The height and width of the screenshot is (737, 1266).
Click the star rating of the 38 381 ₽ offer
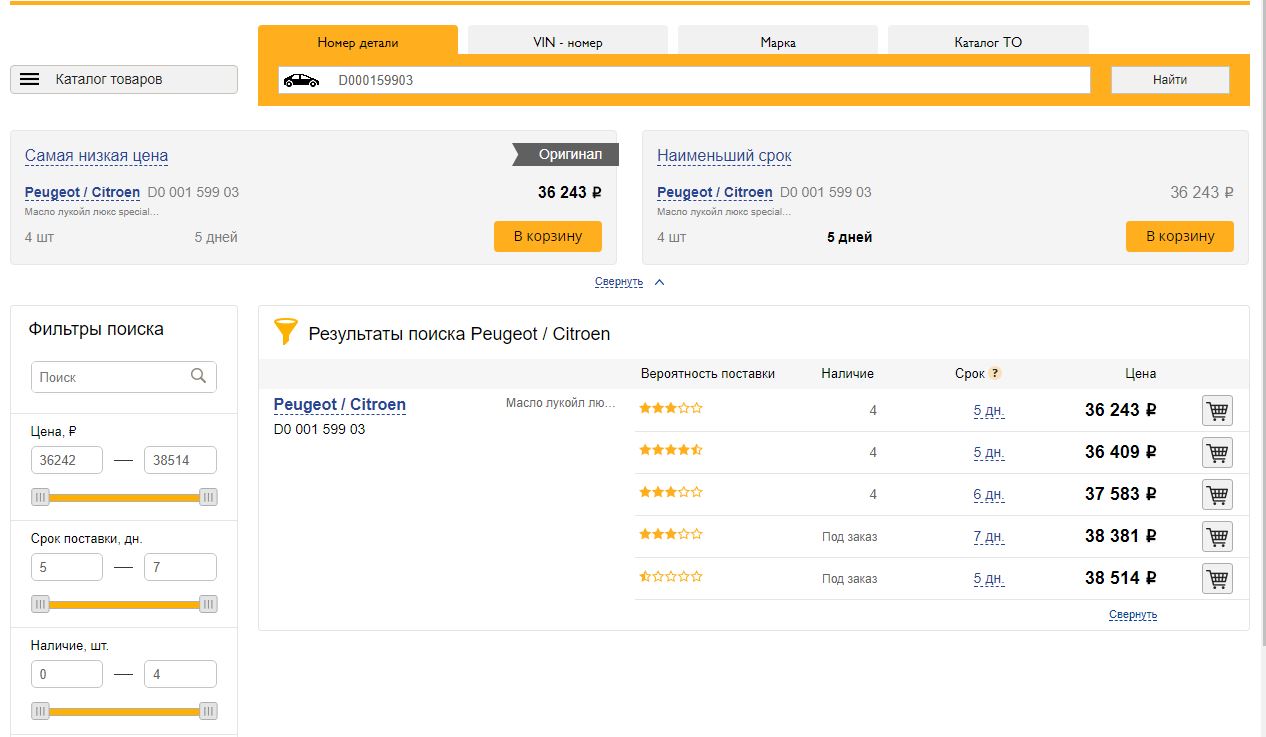point(671,534)
